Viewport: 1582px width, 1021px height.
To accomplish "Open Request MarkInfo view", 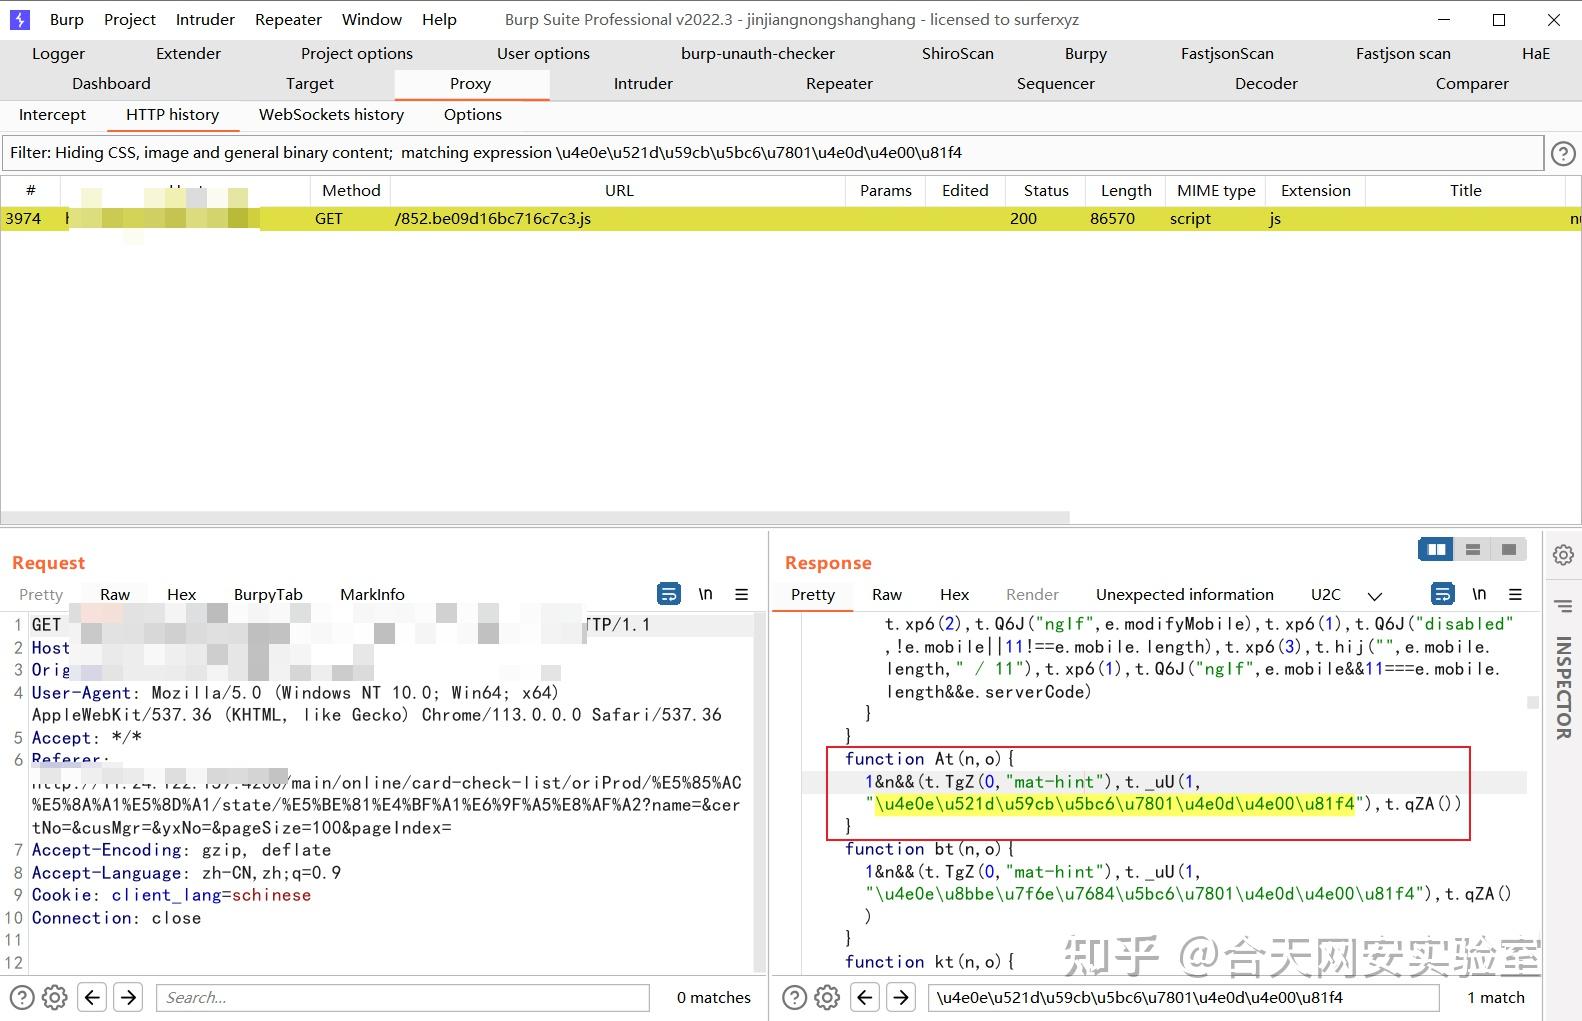I will [x=372, y=594].
